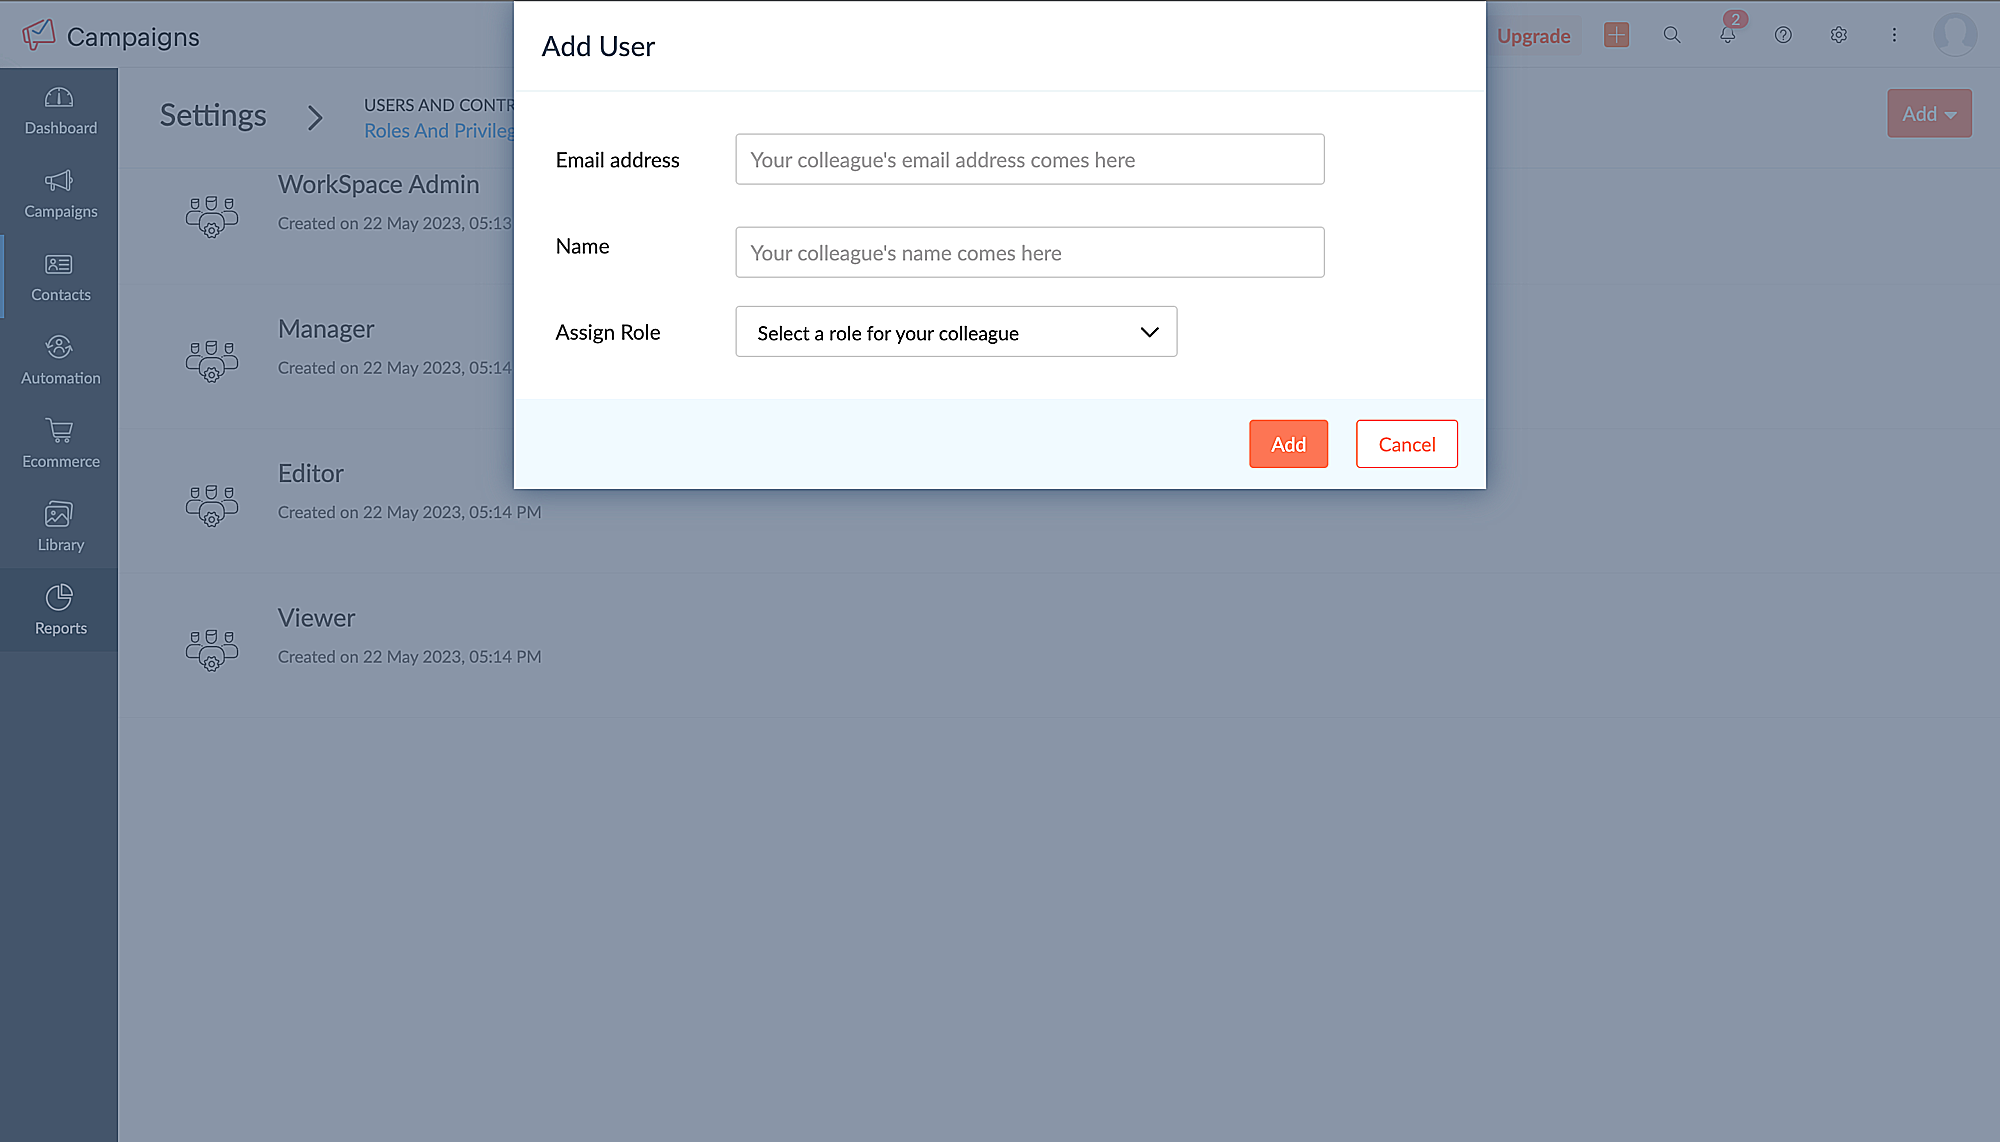Cancel the Add User dialog
The height and width of the screenshot is (1142, 2000).
pos(1406,444)
